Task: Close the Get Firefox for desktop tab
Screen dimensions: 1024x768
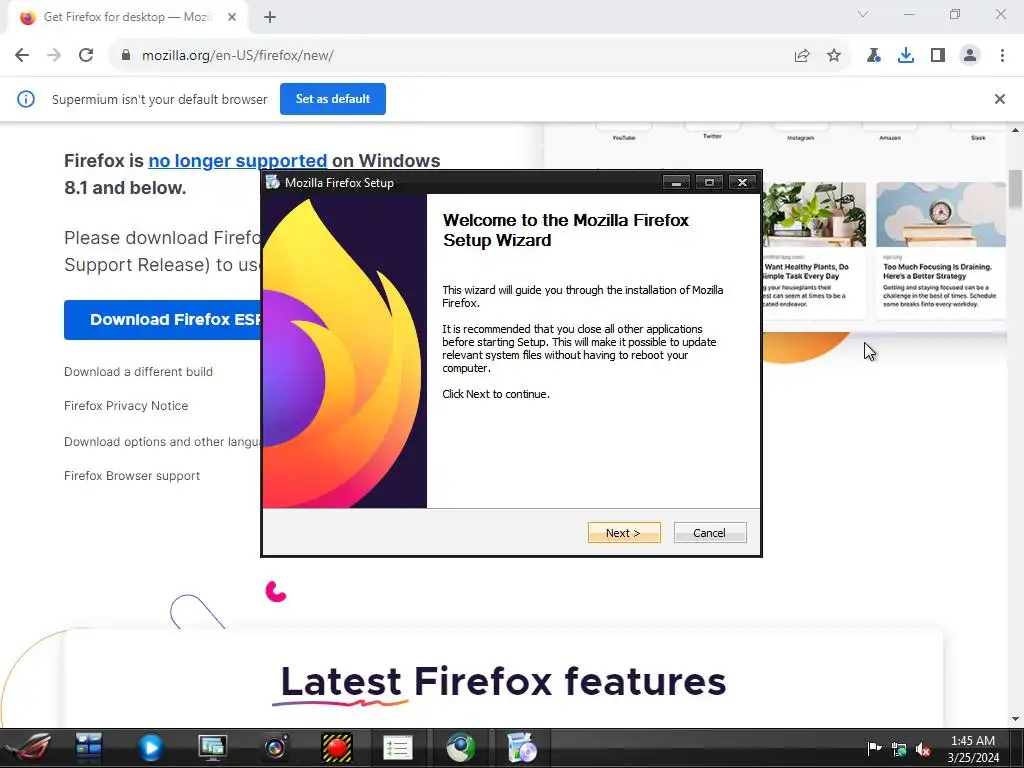Action: click(x=232, y=18)
